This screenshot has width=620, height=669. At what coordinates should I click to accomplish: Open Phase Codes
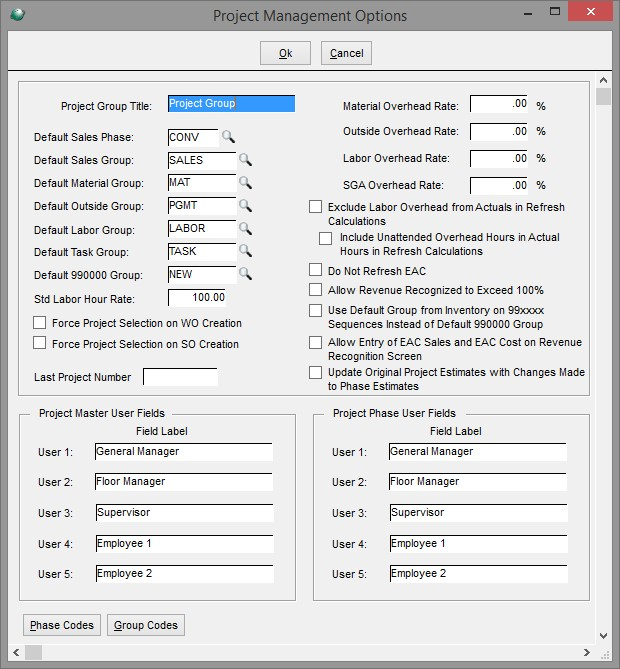[x=62, y=625]
